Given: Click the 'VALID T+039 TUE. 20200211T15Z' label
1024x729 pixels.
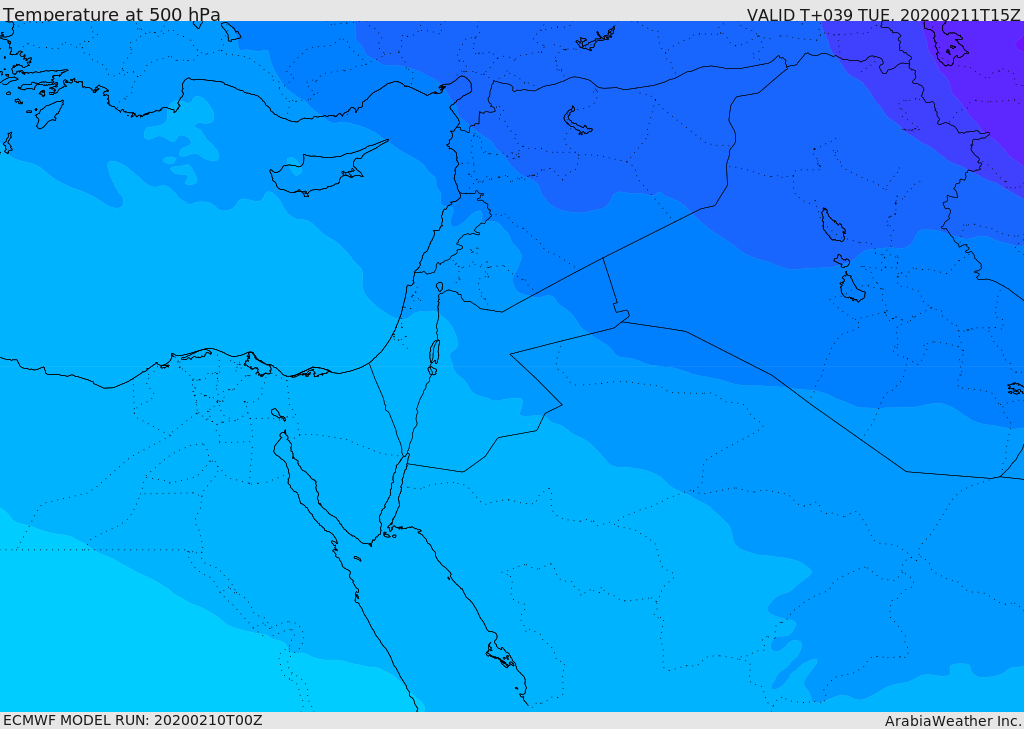Looking at the screenshot, I should point(884,14).
